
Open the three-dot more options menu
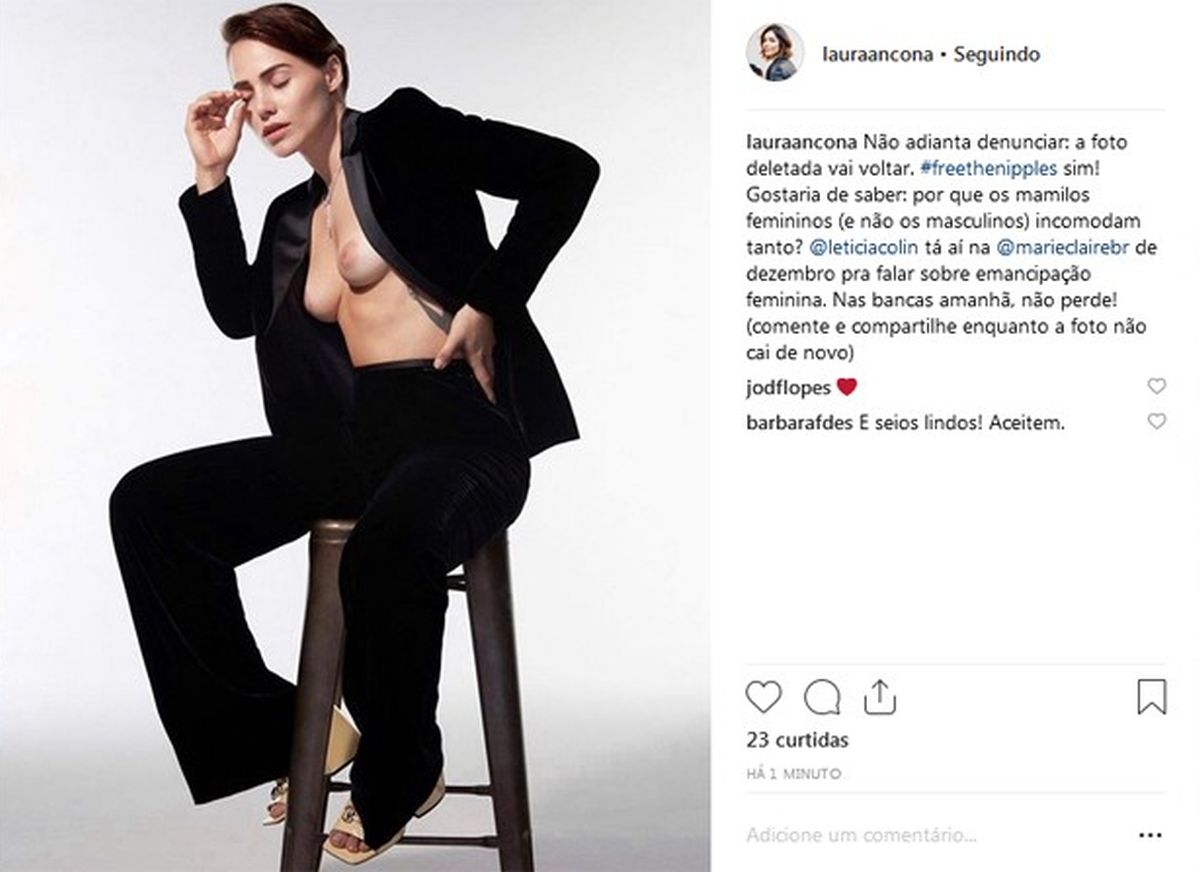click(1151, 834)
